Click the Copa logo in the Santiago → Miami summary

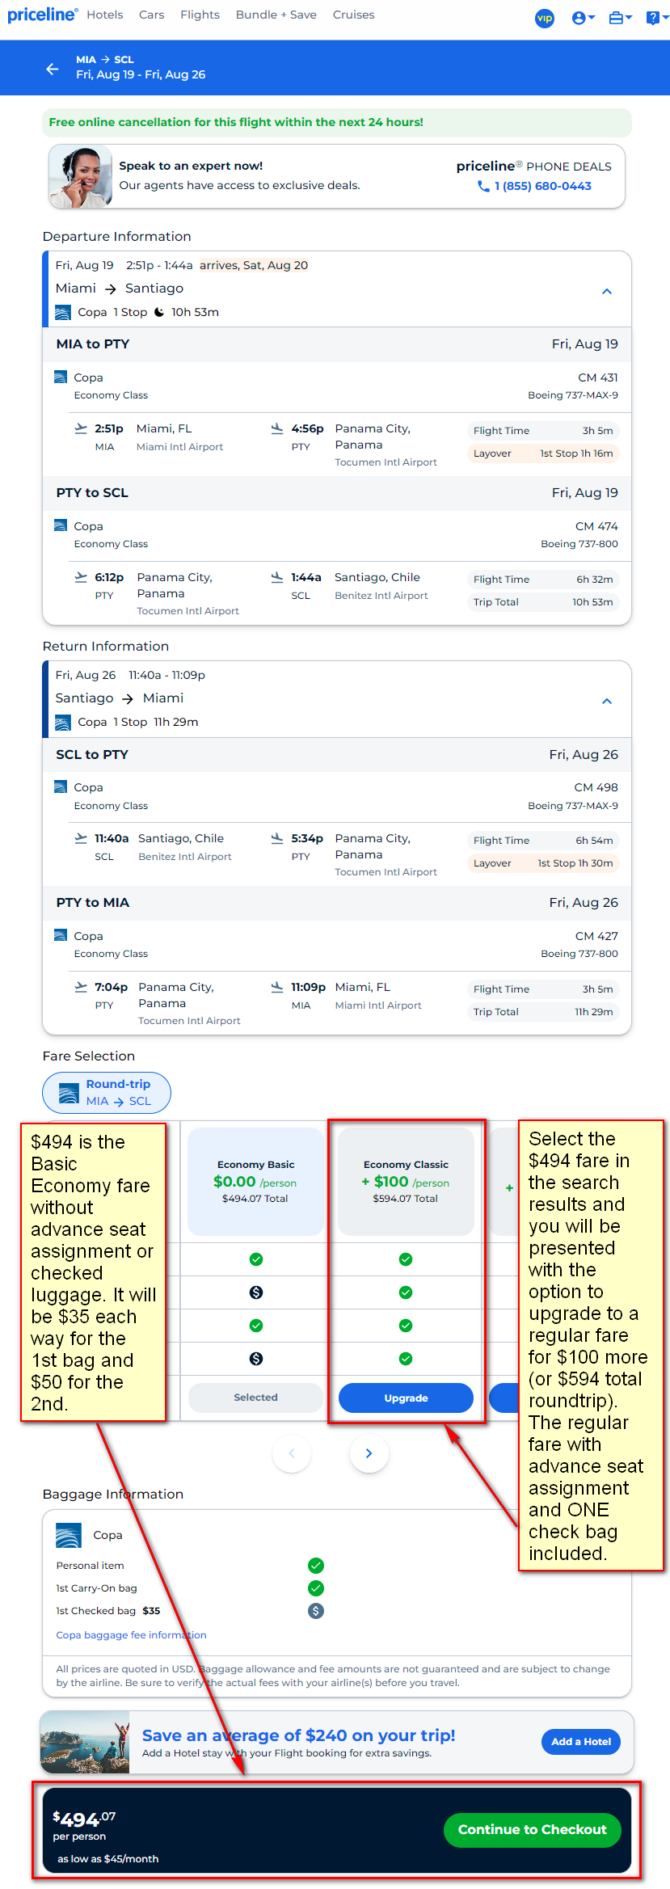[x=63, y=722]
